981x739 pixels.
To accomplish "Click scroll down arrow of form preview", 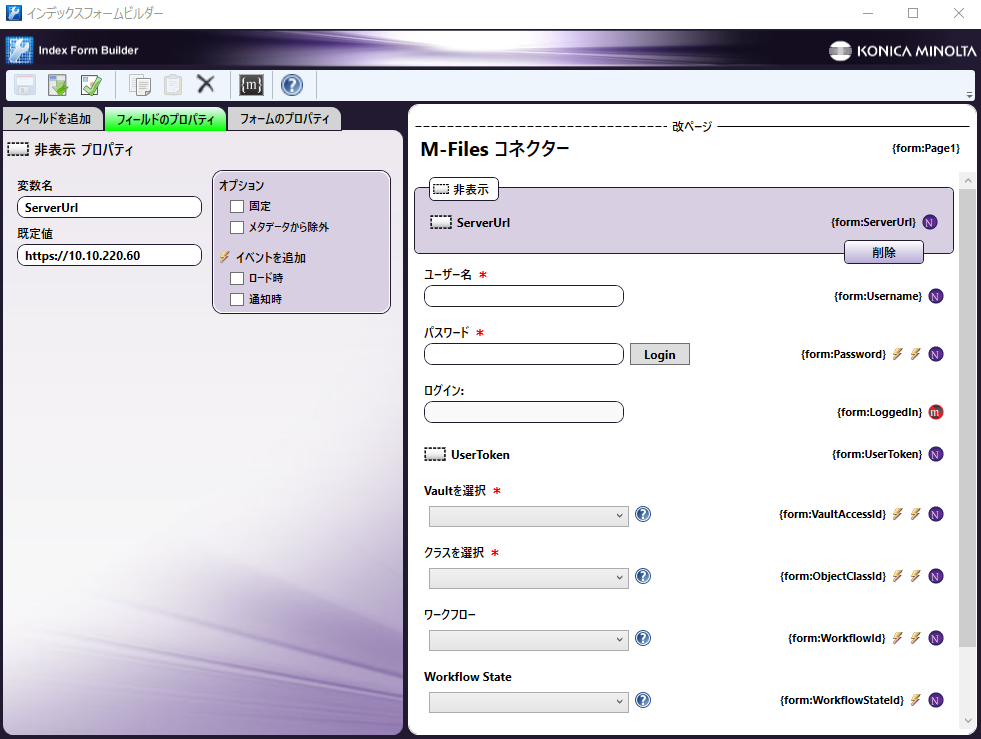I will 968,721.
